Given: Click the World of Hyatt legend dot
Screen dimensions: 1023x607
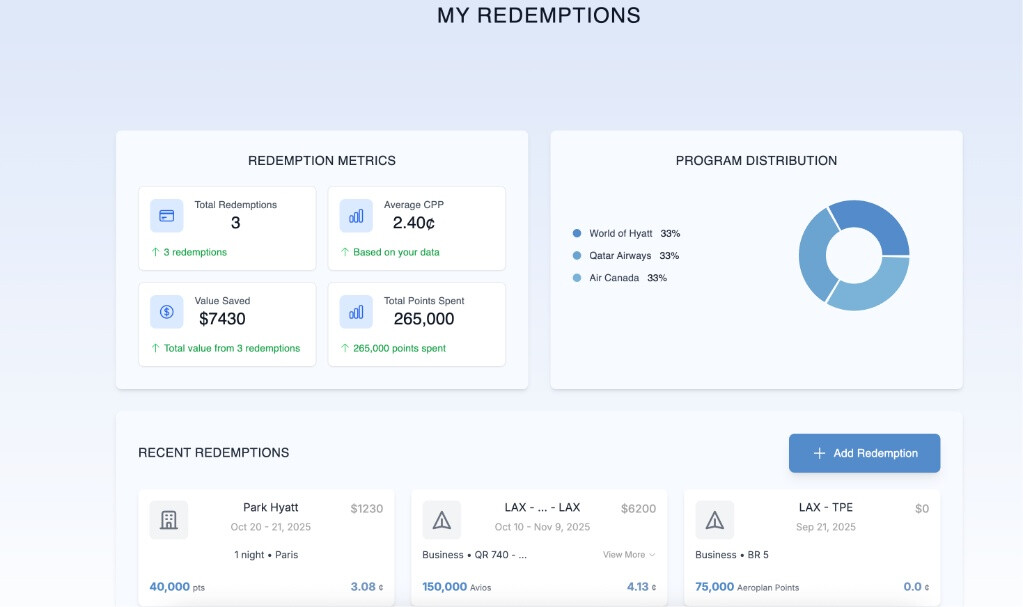Looking at the screenshot, I should (577, 233).
